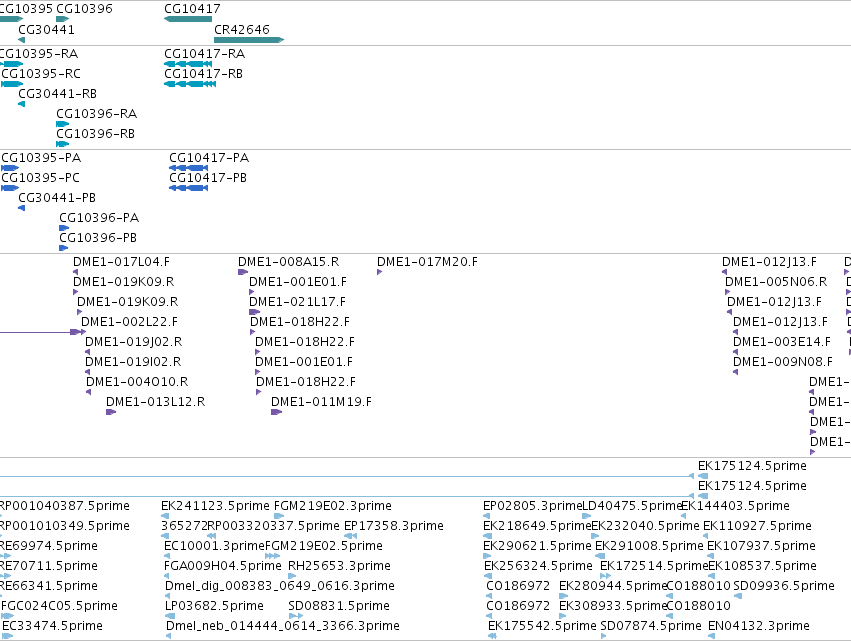Select EST label EK256324.5prime
Image resolution: width=851 pixels, height=641 pixels.
point(538,566)
